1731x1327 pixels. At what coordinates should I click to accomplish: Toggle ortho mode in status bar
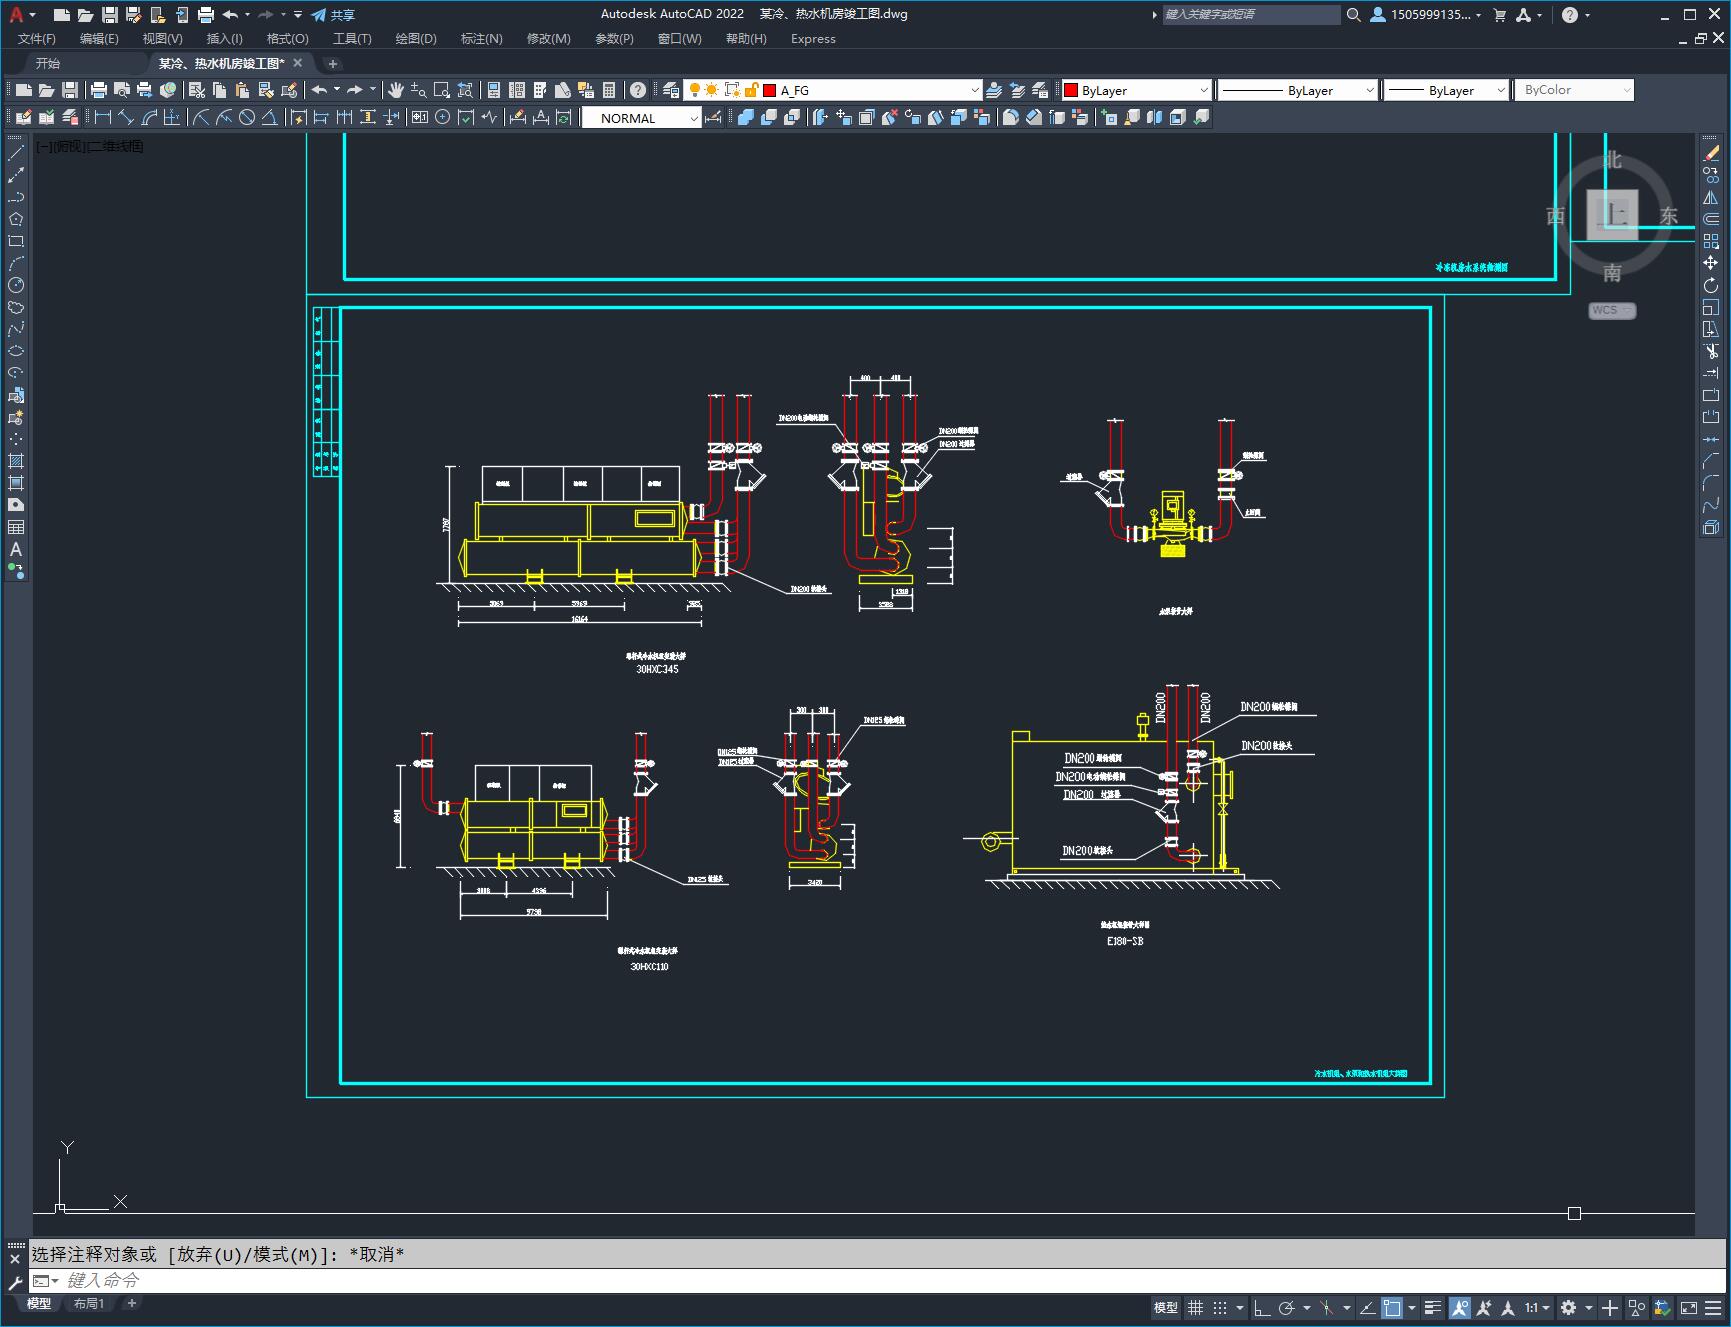click(x=1262, y=1307)
